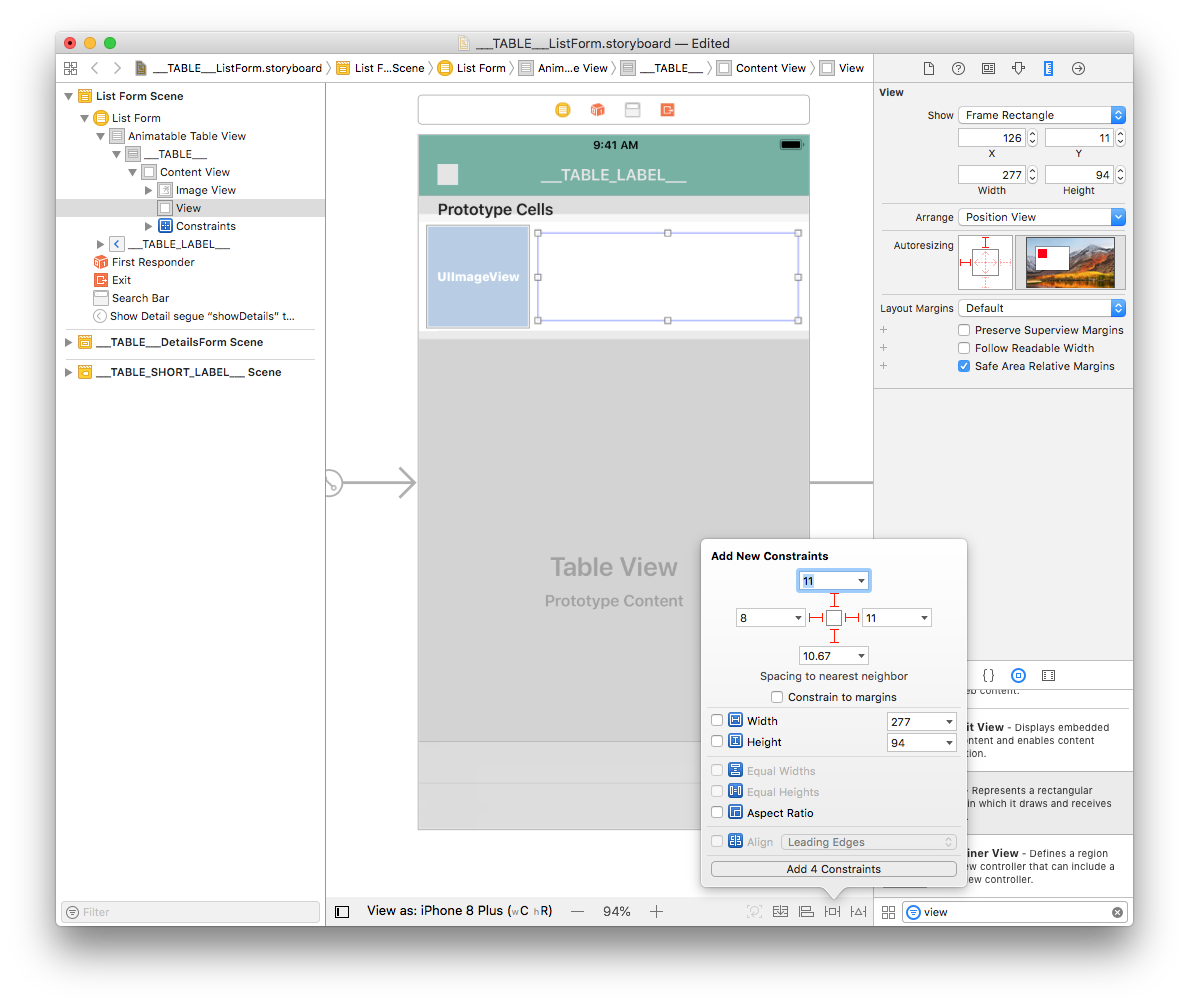Toggle the leading spacing constraint strut
The width and height of the screenshot is (1189, 1006).
click(x=817, y=618)
